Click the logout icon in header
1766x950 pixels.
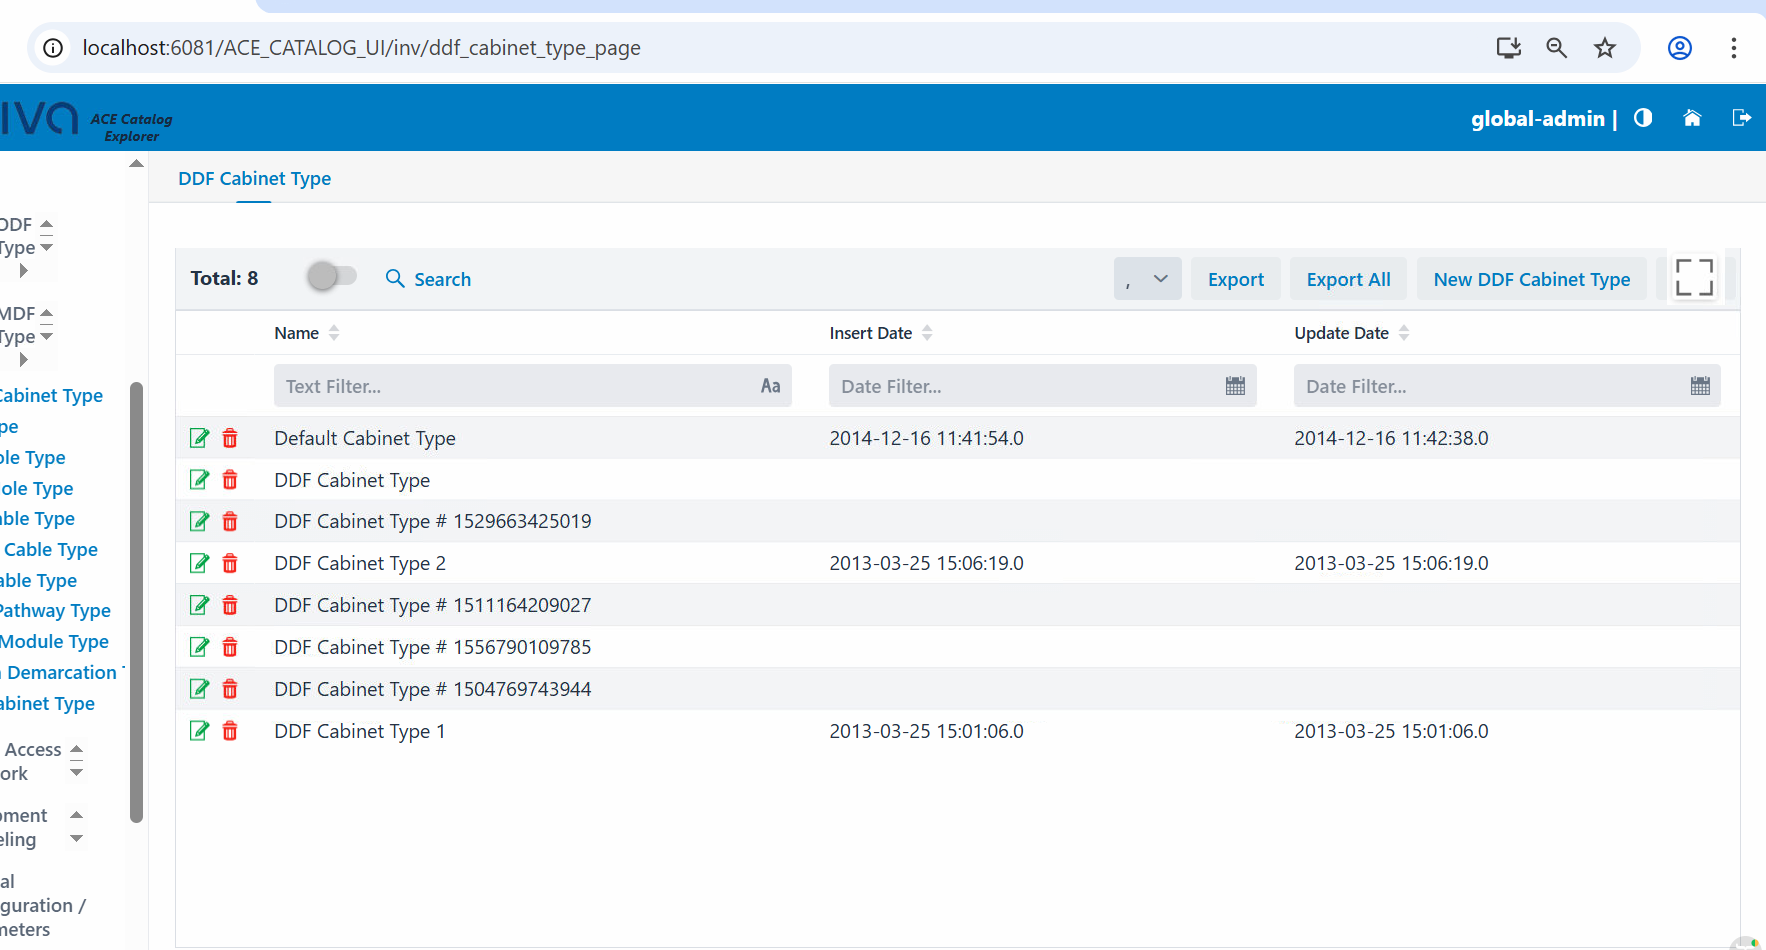tap(1741, 118)
